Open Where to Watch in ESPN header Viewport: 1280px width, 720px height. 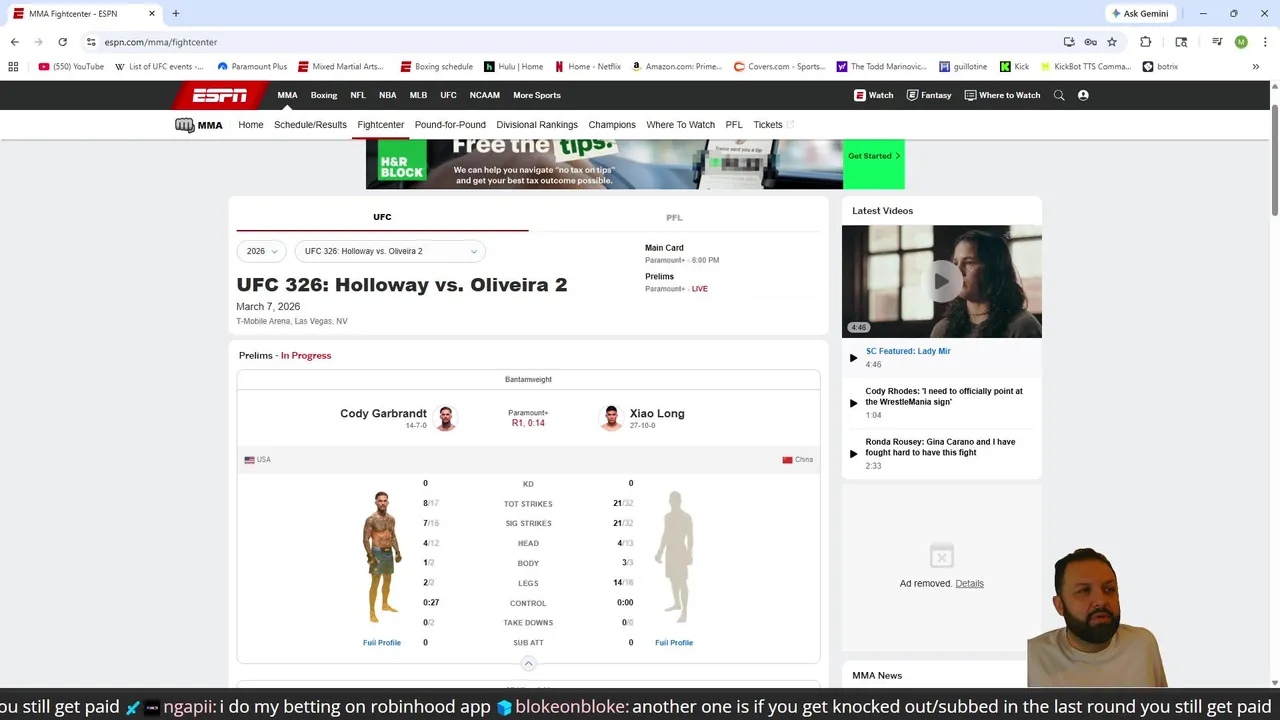coord(1002,95)
